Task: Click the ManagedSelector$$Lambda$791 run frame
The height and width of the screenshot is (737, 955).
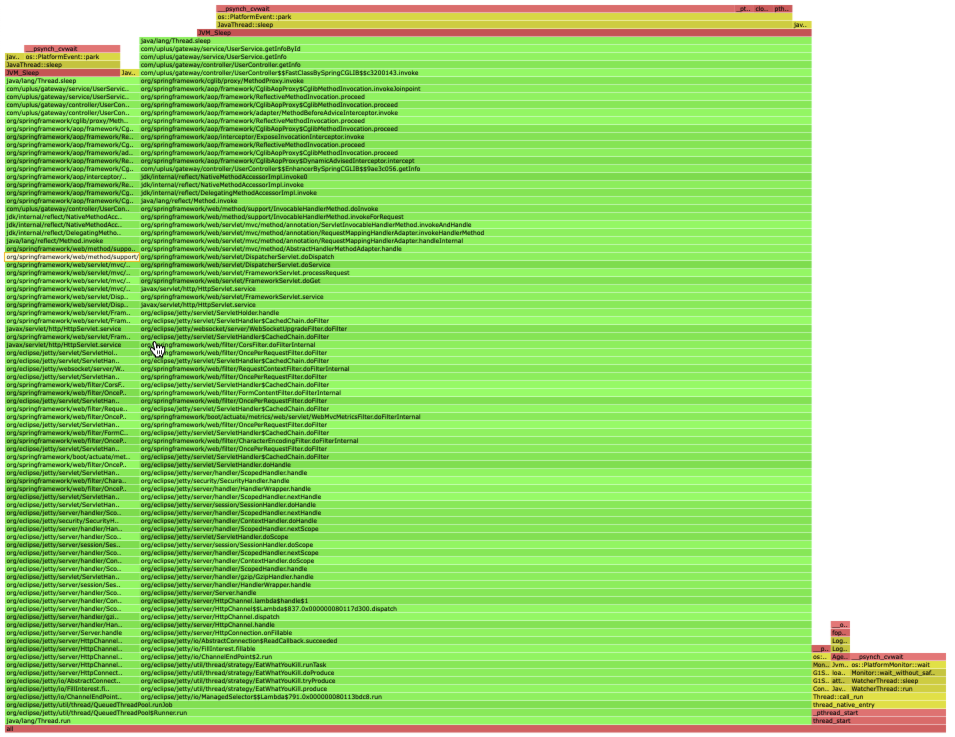Action: (475, 697)
